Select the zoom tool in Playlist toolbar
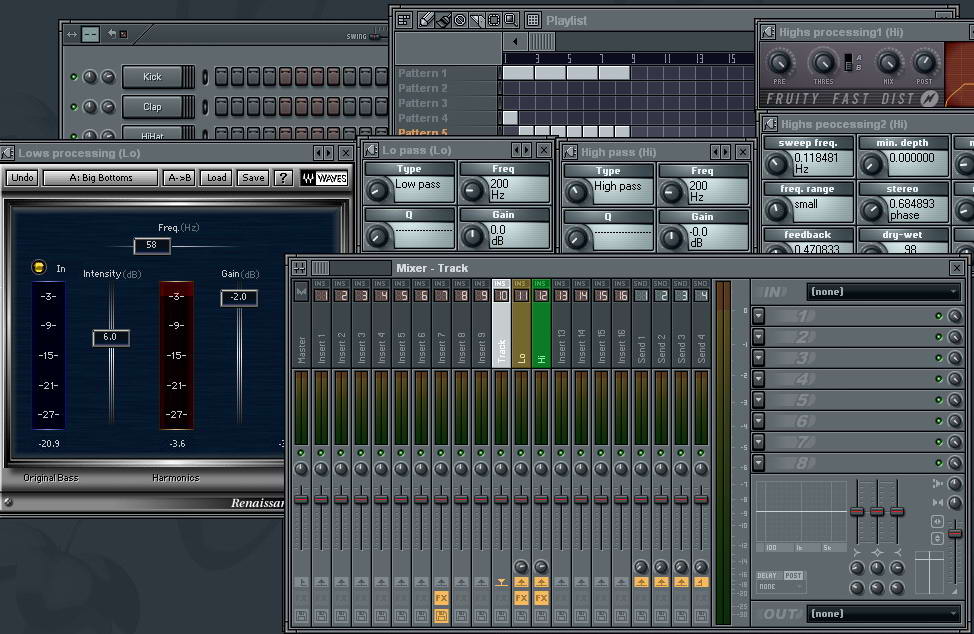 [510, 20]
